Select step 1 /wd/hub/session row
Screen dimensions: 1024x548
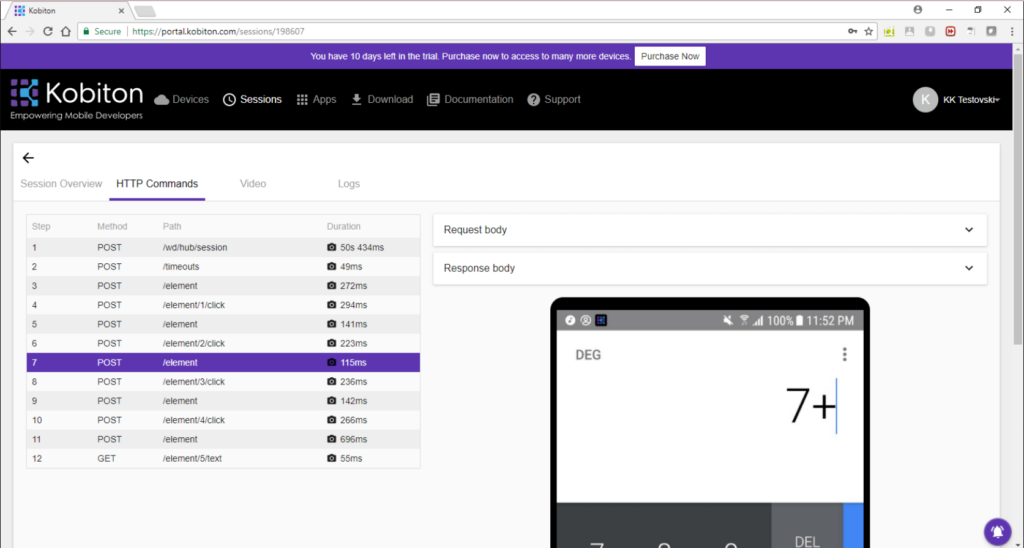coord(223,248)
